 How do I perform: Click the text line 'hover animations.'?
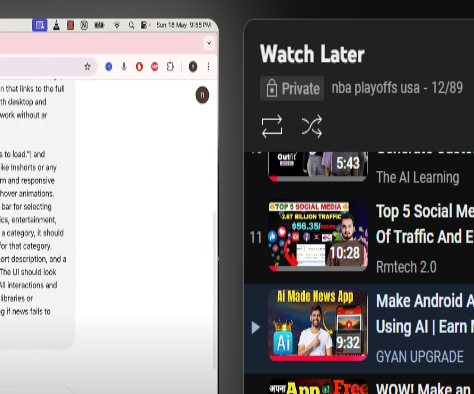tap(27, 194)
